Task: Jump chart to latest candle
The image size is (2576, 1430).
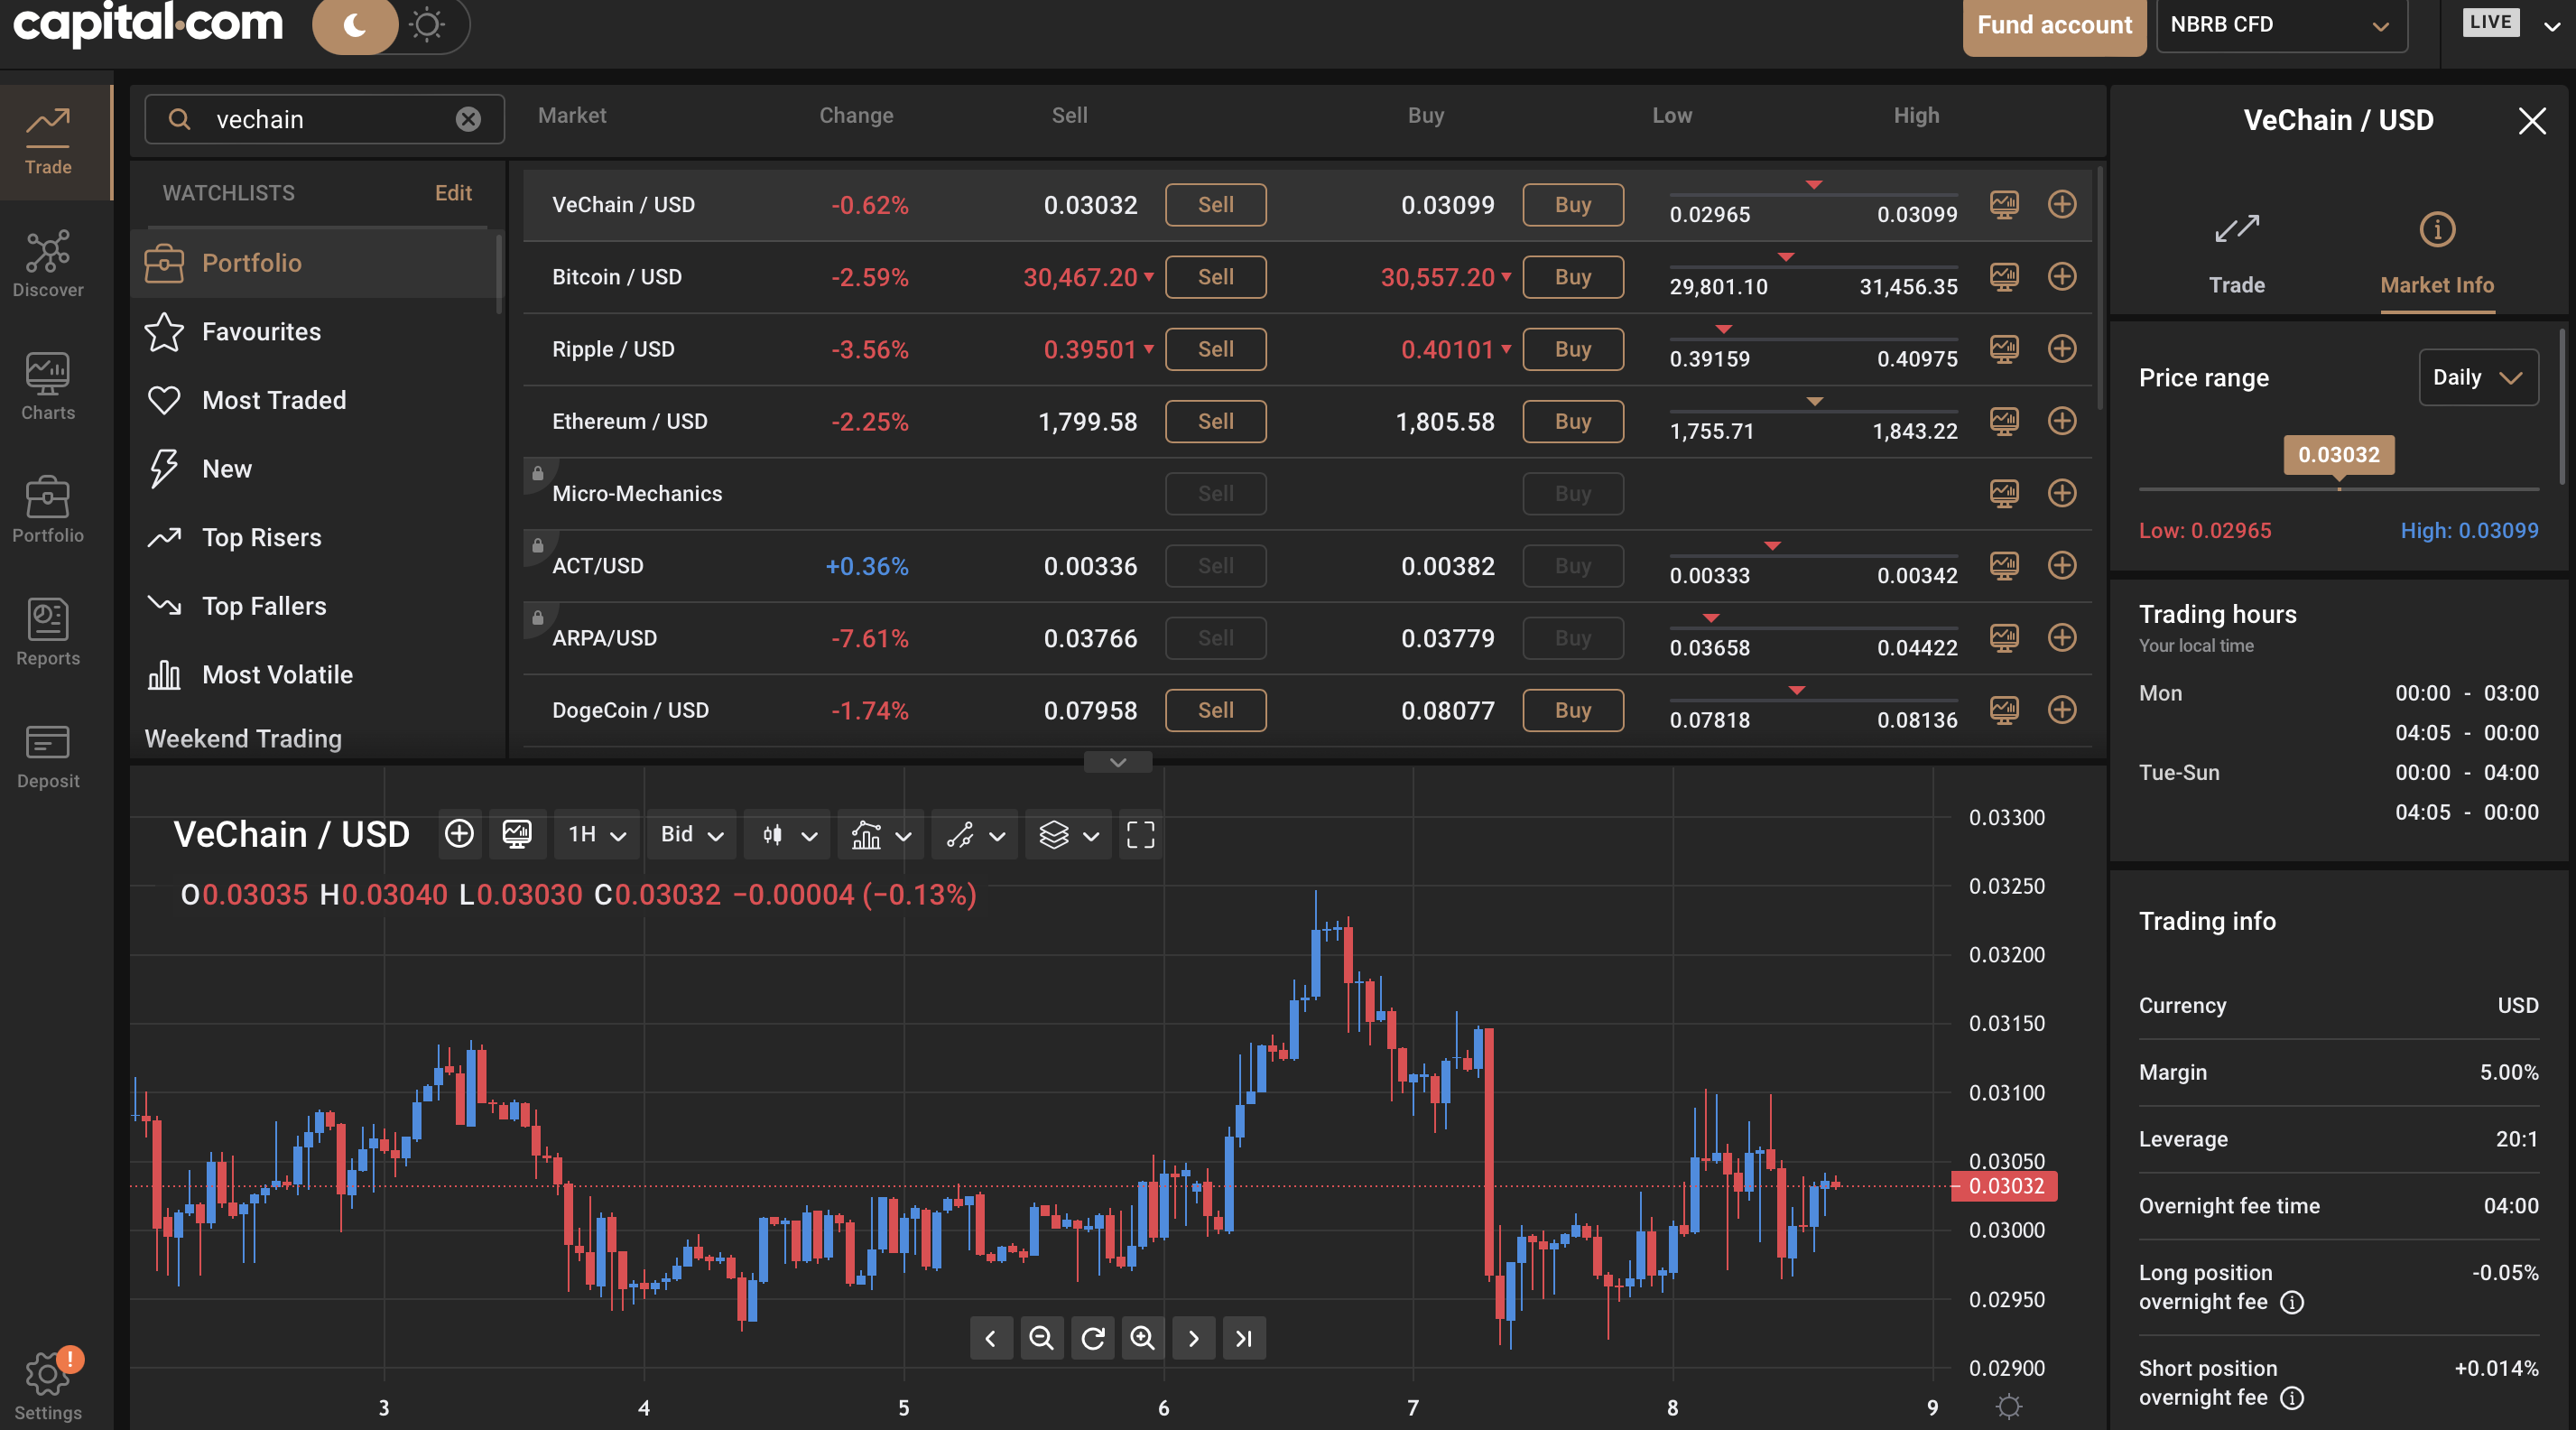Action: (x=1244, y=1338)
